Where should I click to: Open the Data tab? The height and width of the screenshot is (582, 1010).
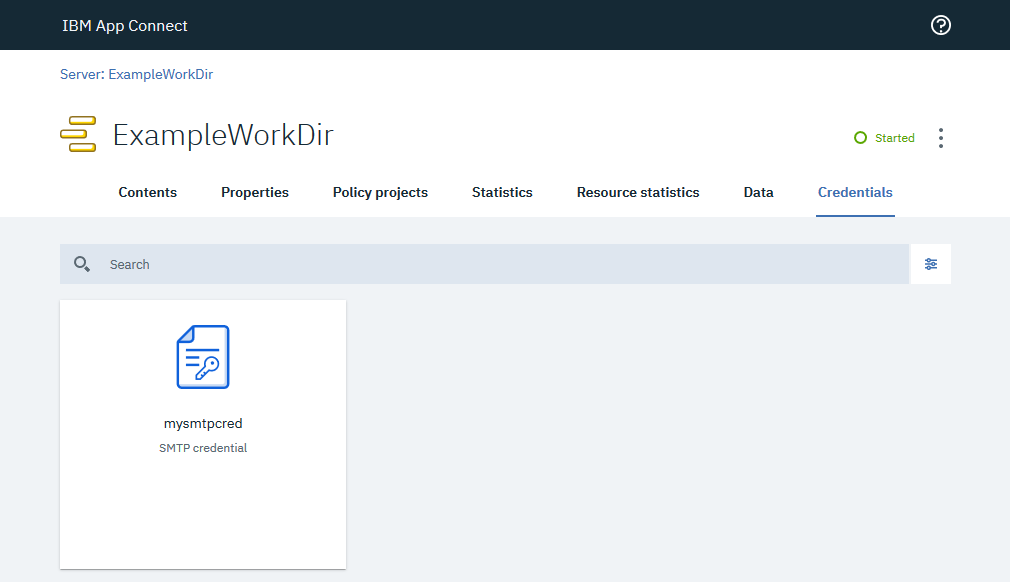(758, 192)
